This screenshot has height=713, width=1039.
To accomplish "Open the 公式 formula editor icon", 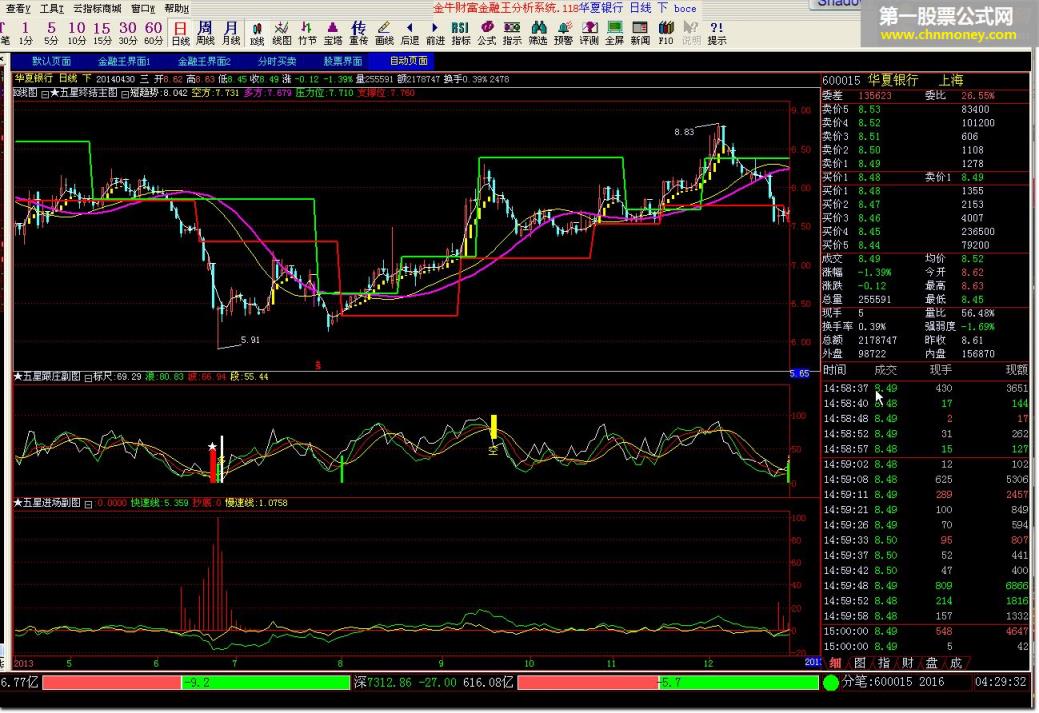I will tap(487, 33).
